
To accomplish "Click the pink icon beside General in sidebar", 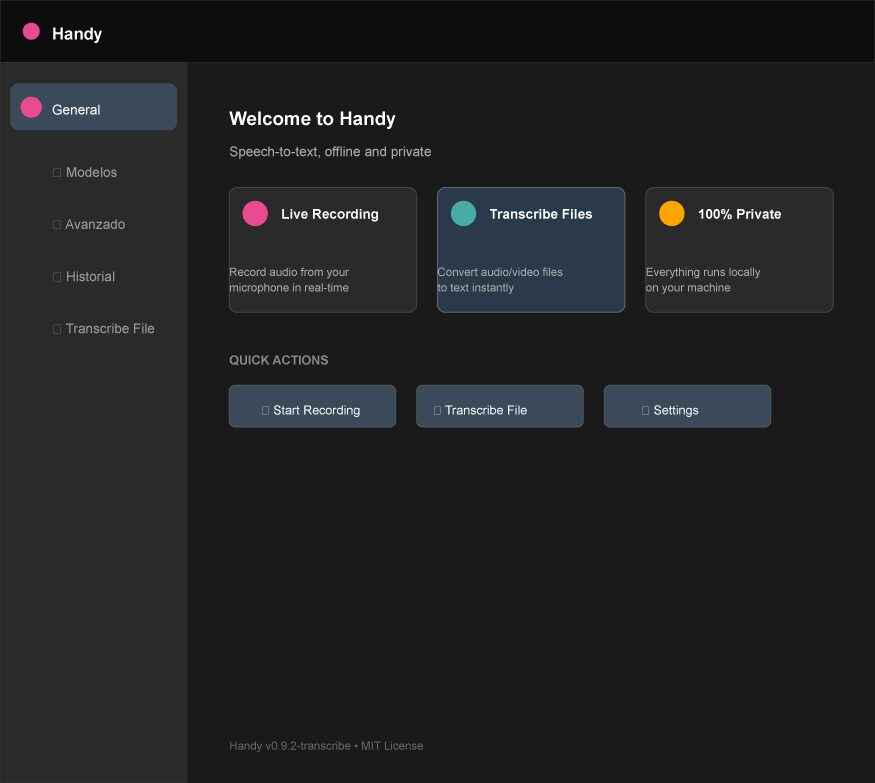I will [31, 107].
